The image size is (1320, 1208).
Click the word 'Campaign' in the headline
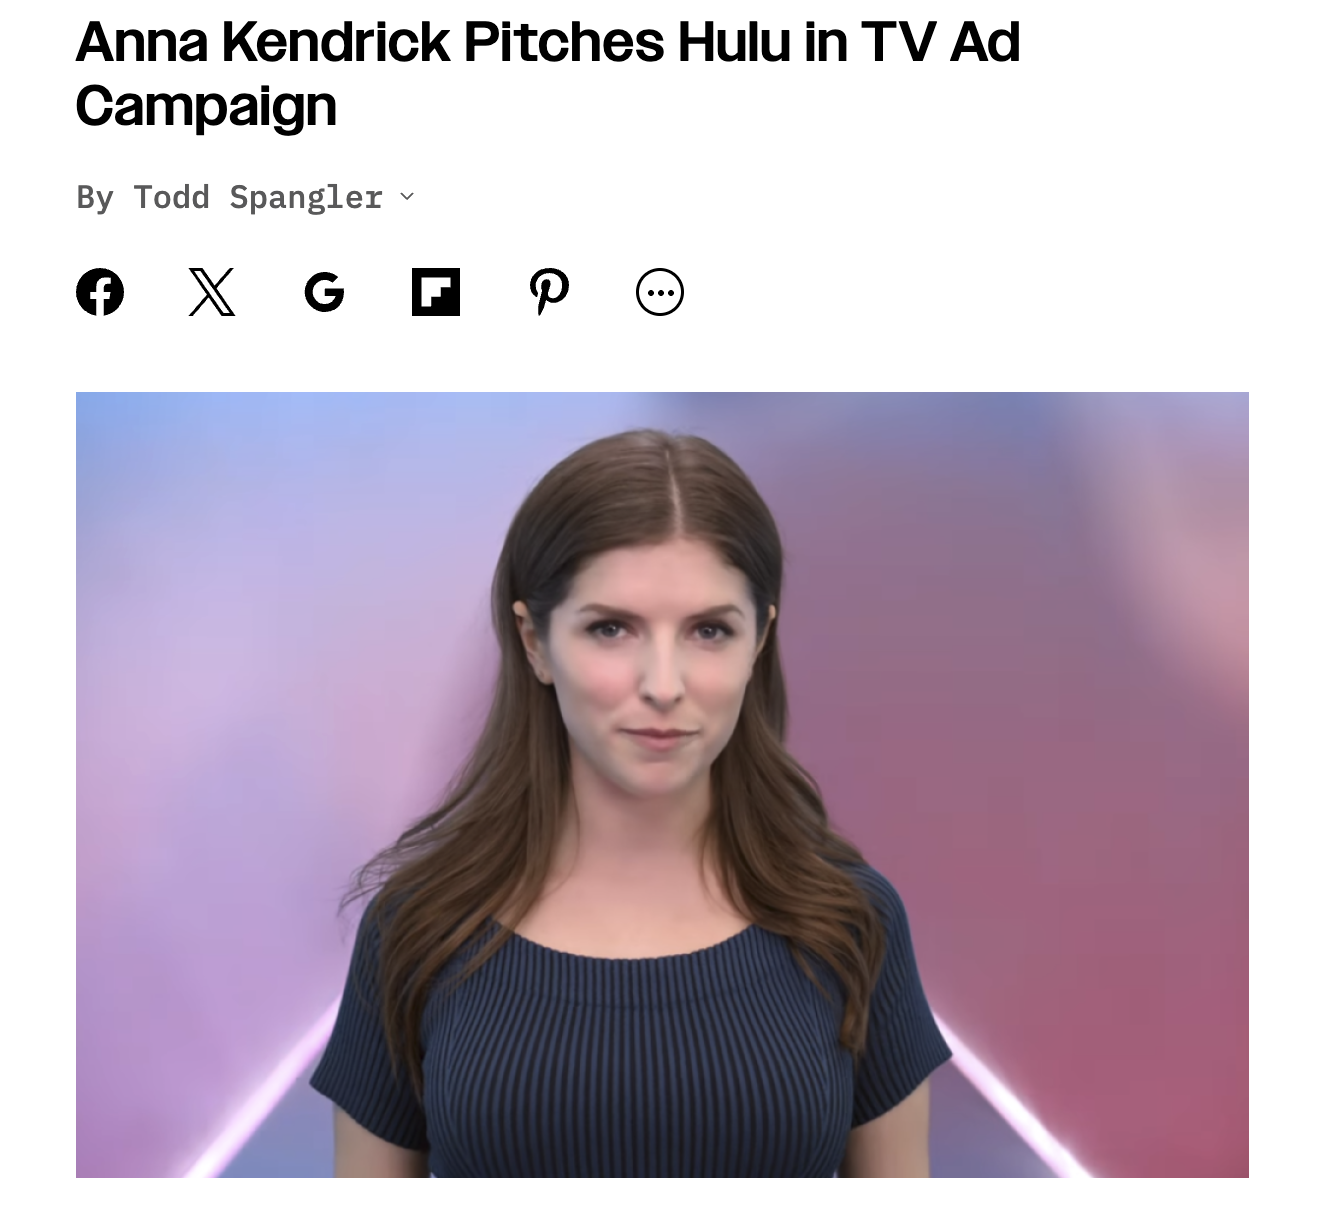206,106
